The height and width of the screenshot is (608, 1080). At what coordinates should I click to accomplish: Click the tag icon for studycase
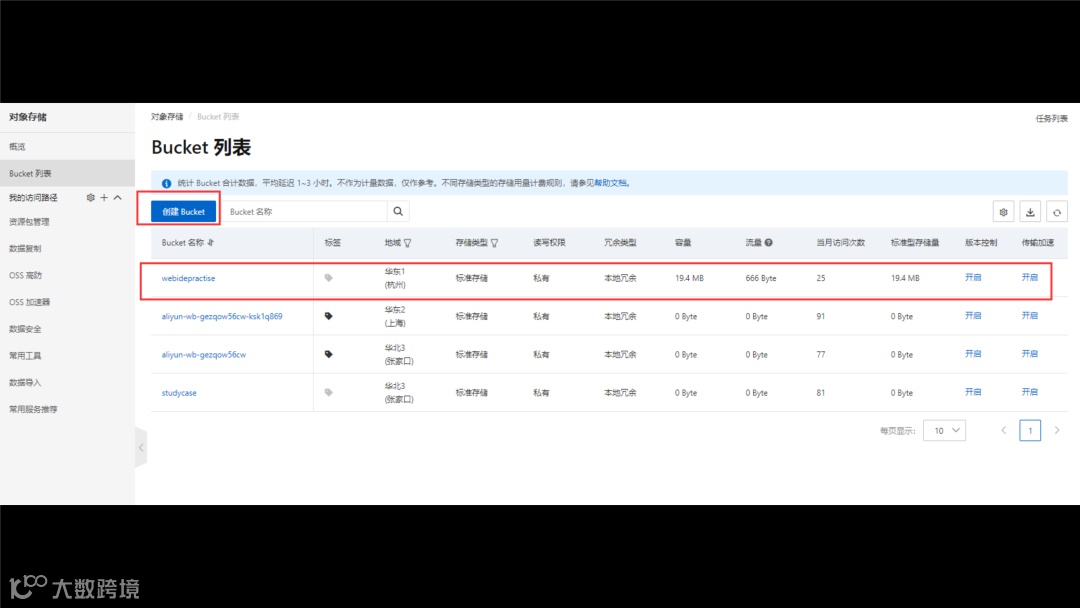coord(329,392)
